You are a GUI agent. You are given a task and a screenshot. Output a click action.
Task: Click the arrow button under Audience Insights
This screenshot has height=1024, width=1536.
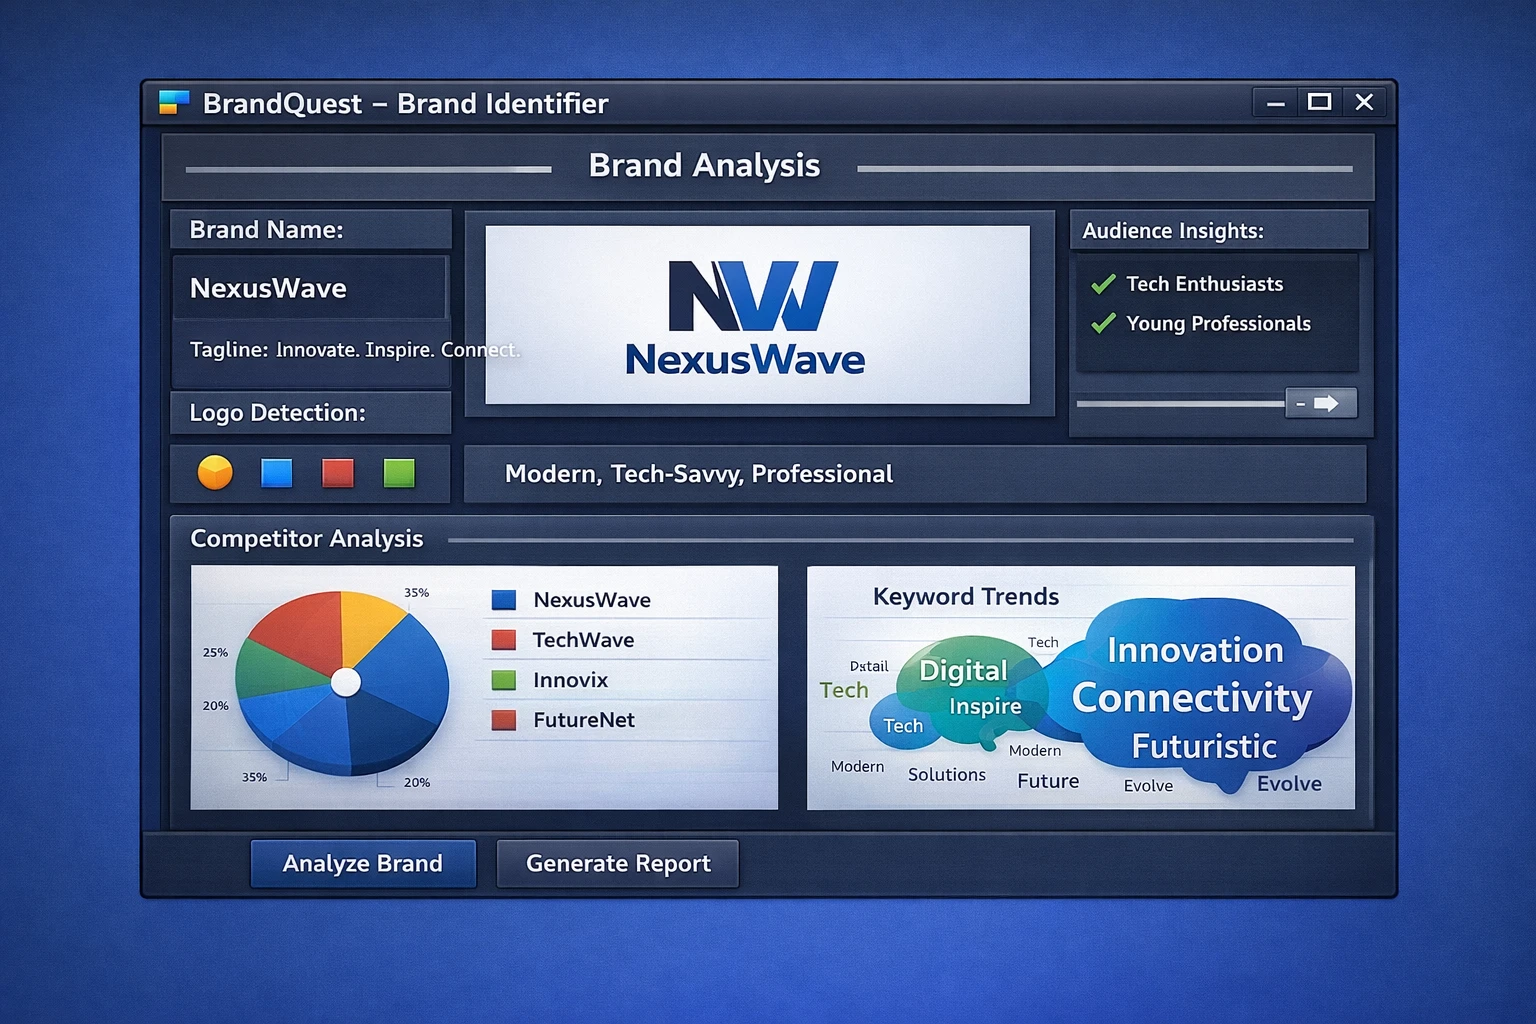[1321, 403]
